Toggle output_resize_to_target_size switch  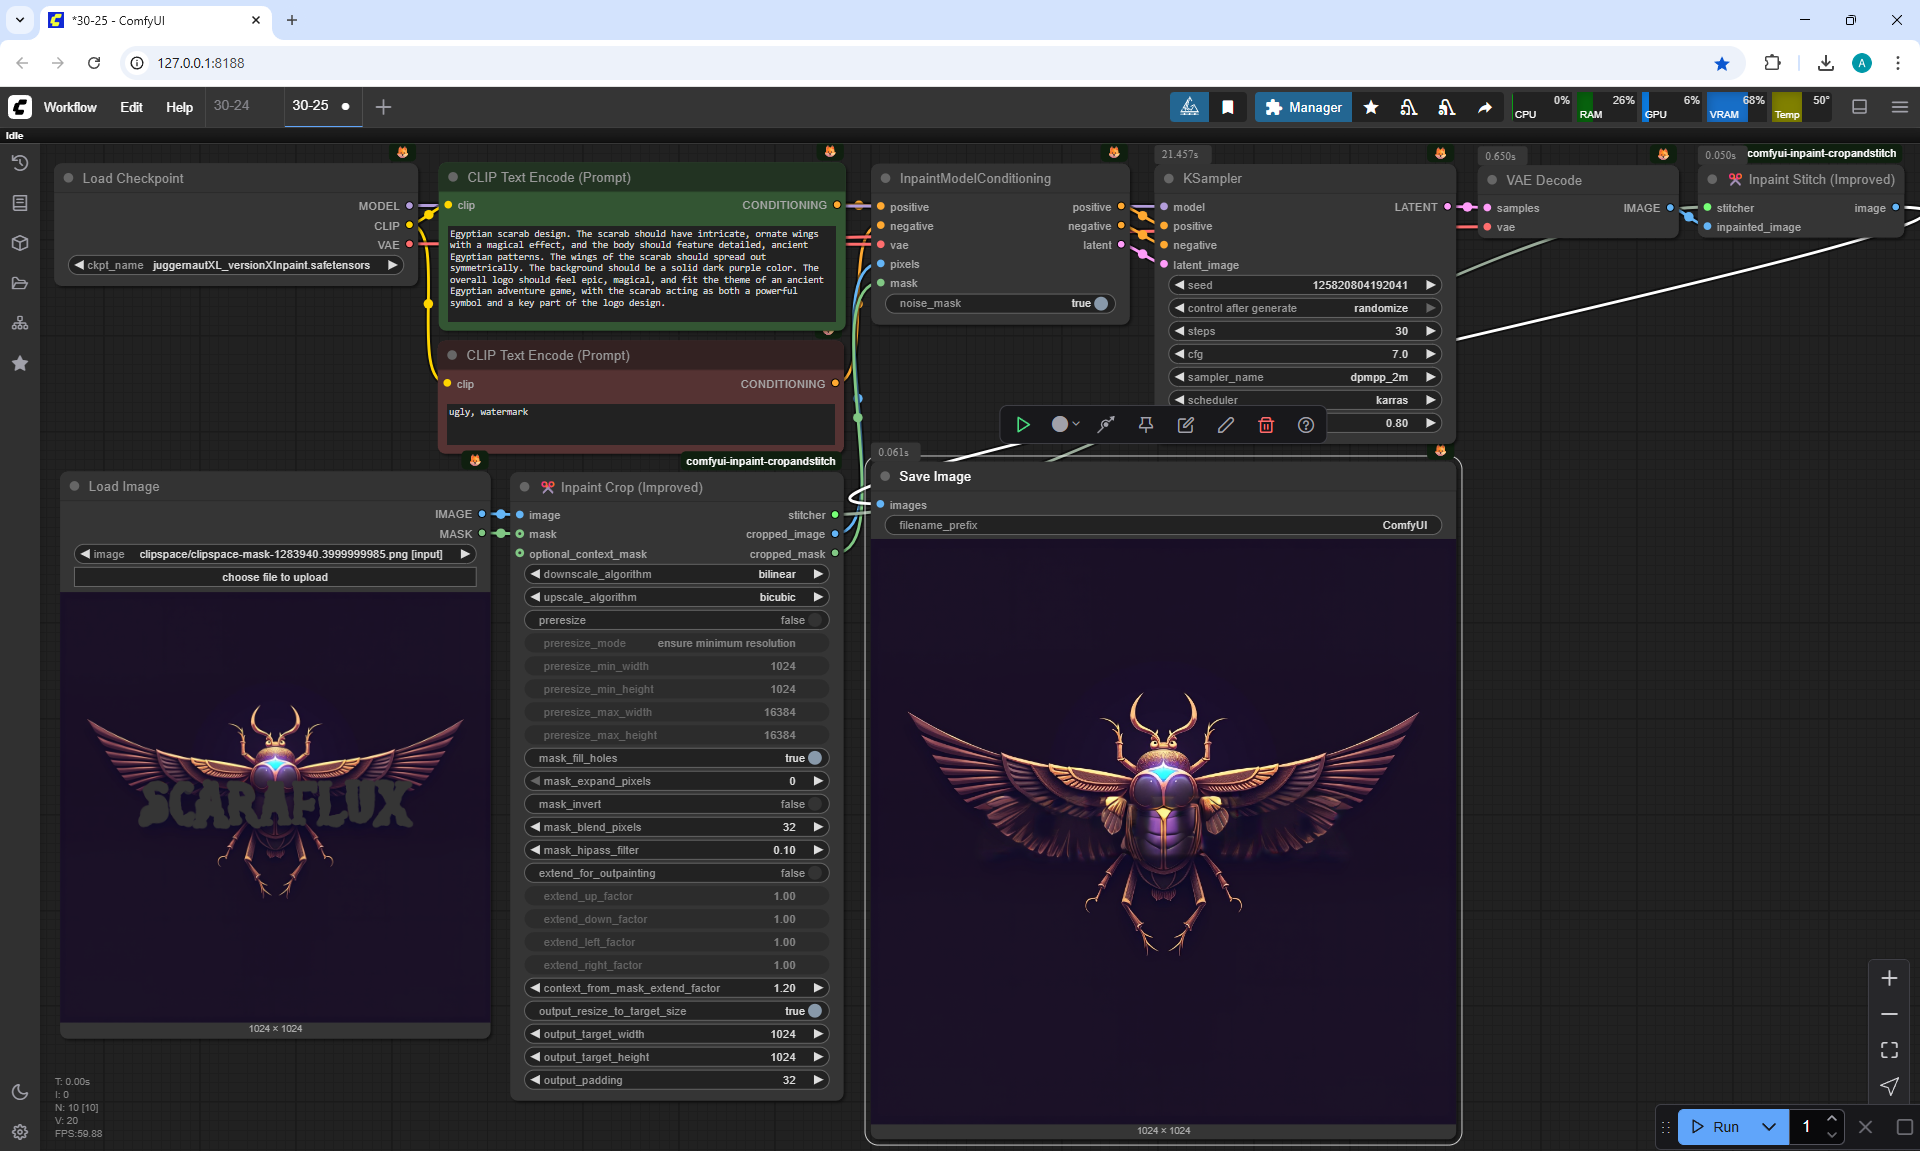pos(814,1011)
